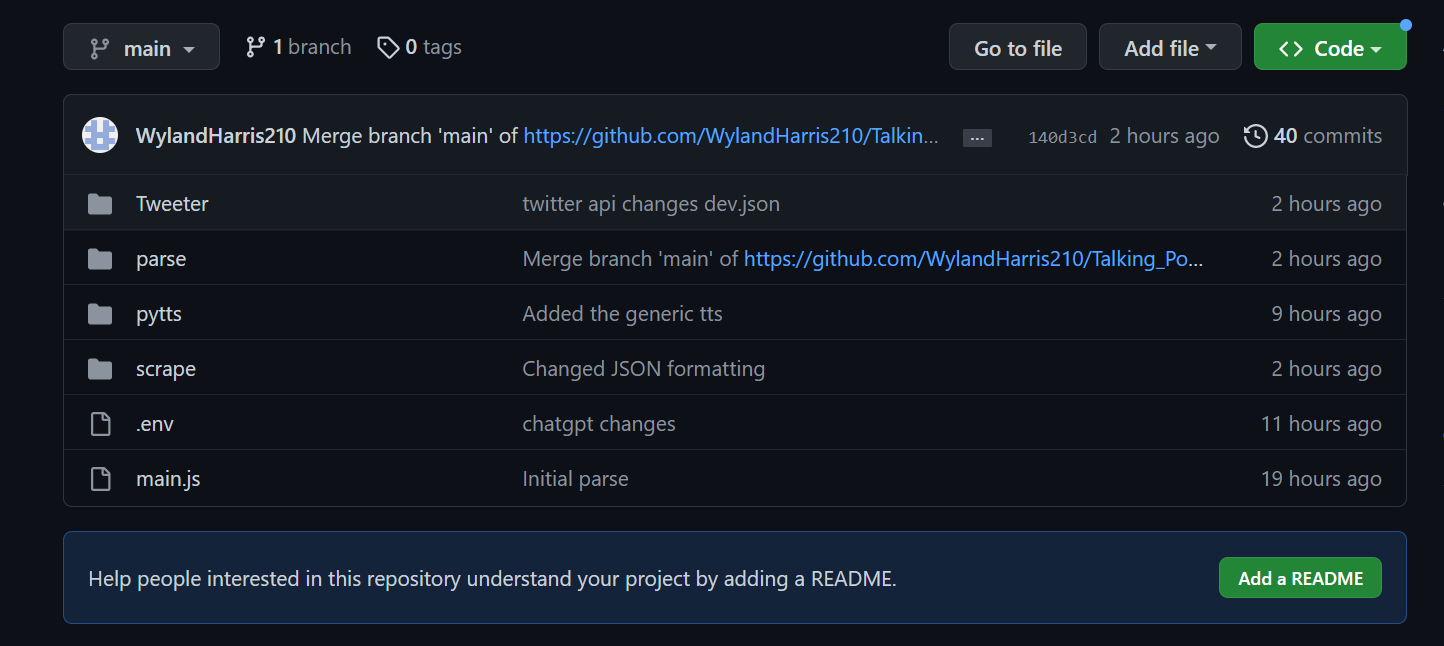Open the Tweeter folder icon

[100, 204]
